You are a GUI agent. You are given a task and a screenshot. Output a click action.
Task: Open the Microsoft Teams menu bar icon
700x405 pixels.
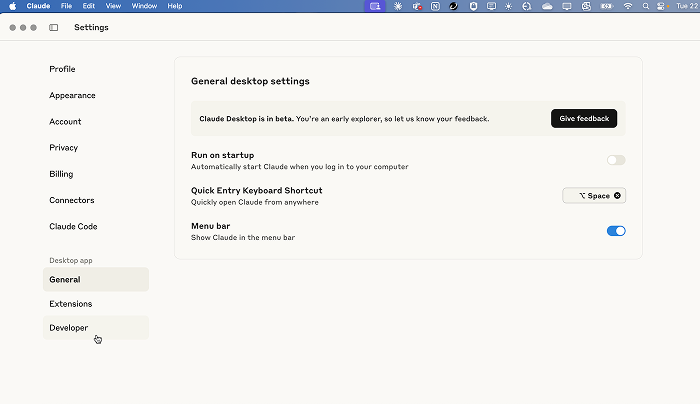(x=417, y=6)
